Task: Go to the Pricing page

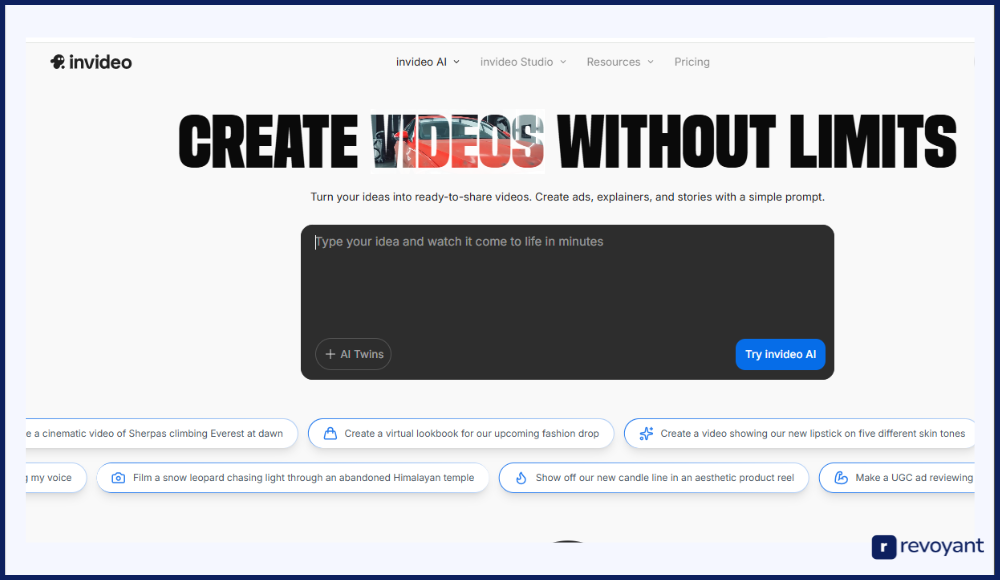Action: 691,62
